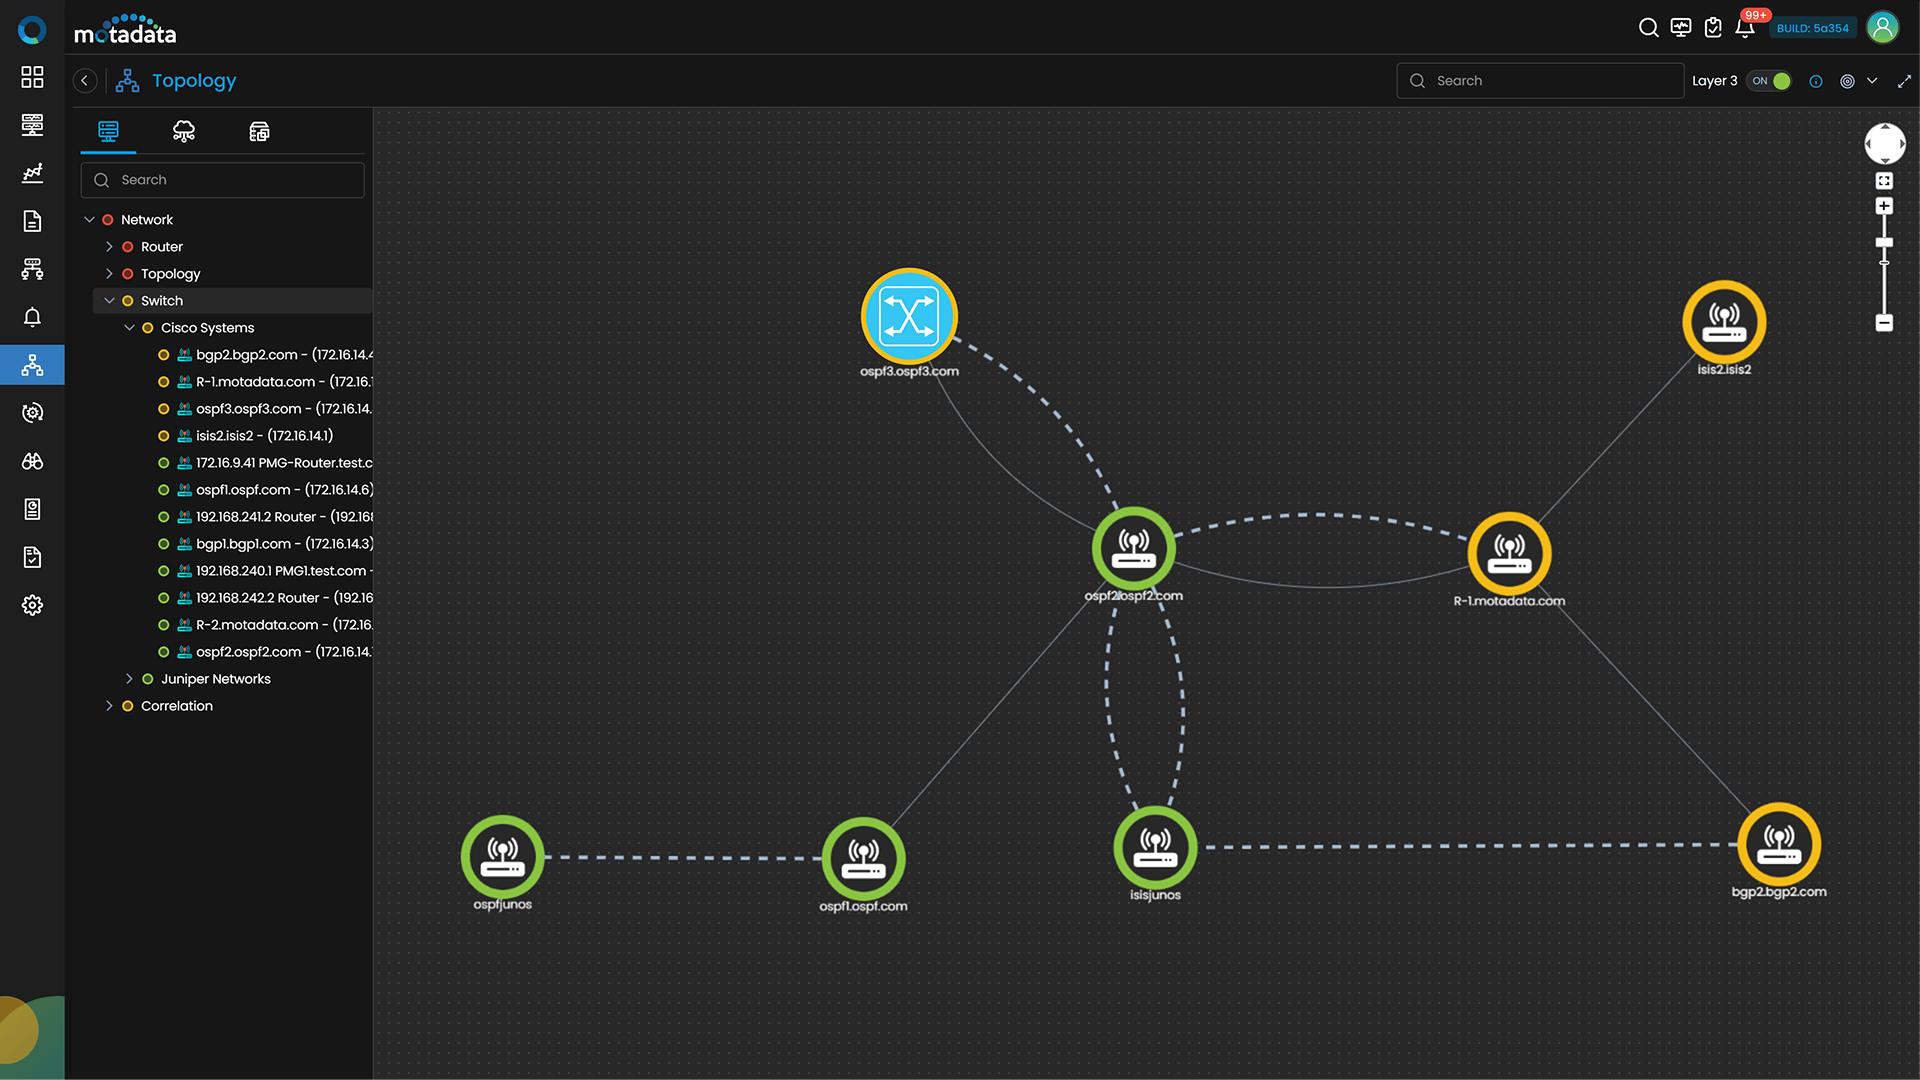Click the Topology menu item in sidebar
The width and height of the screenshot is (1920, 1080).
tap(170, 273)
